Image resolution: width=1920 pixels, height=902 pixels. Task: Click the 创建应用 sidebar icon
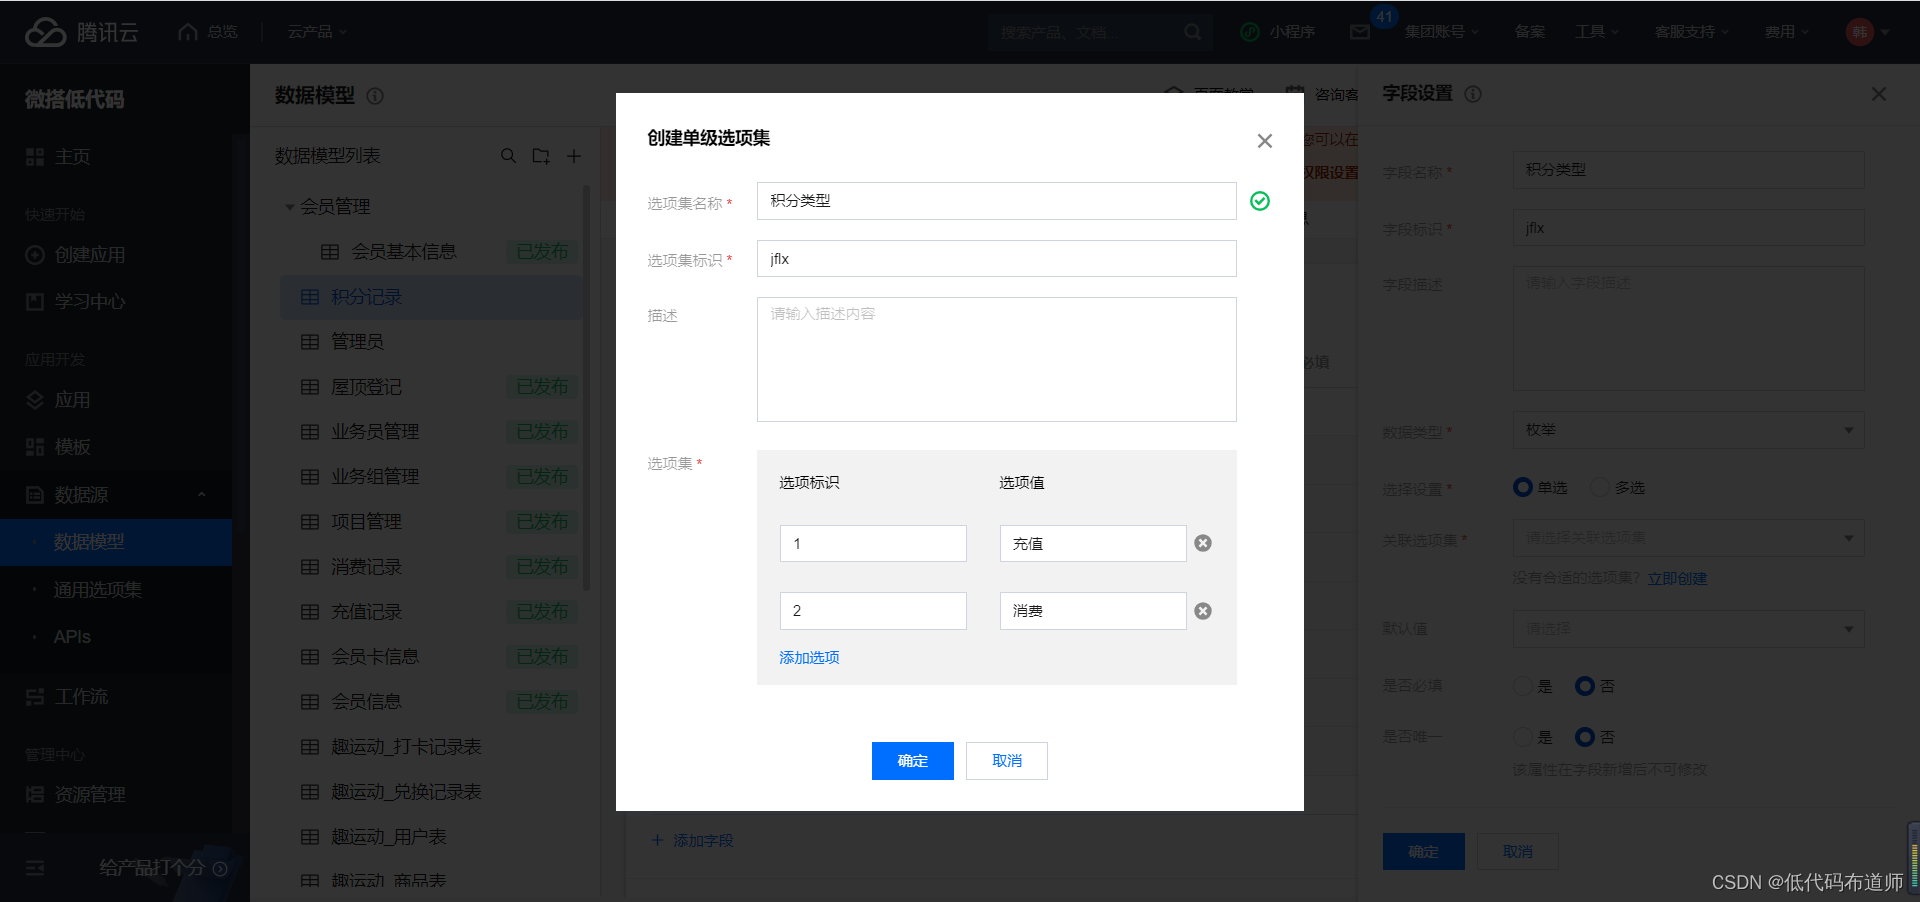coord(35,255)
